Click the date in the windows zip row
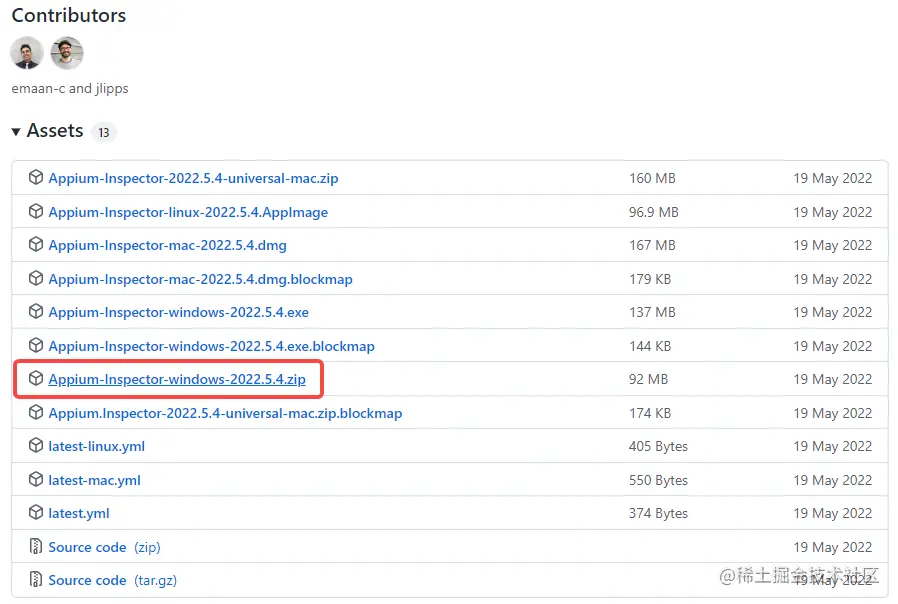898x604 pixels. [833, 379]
